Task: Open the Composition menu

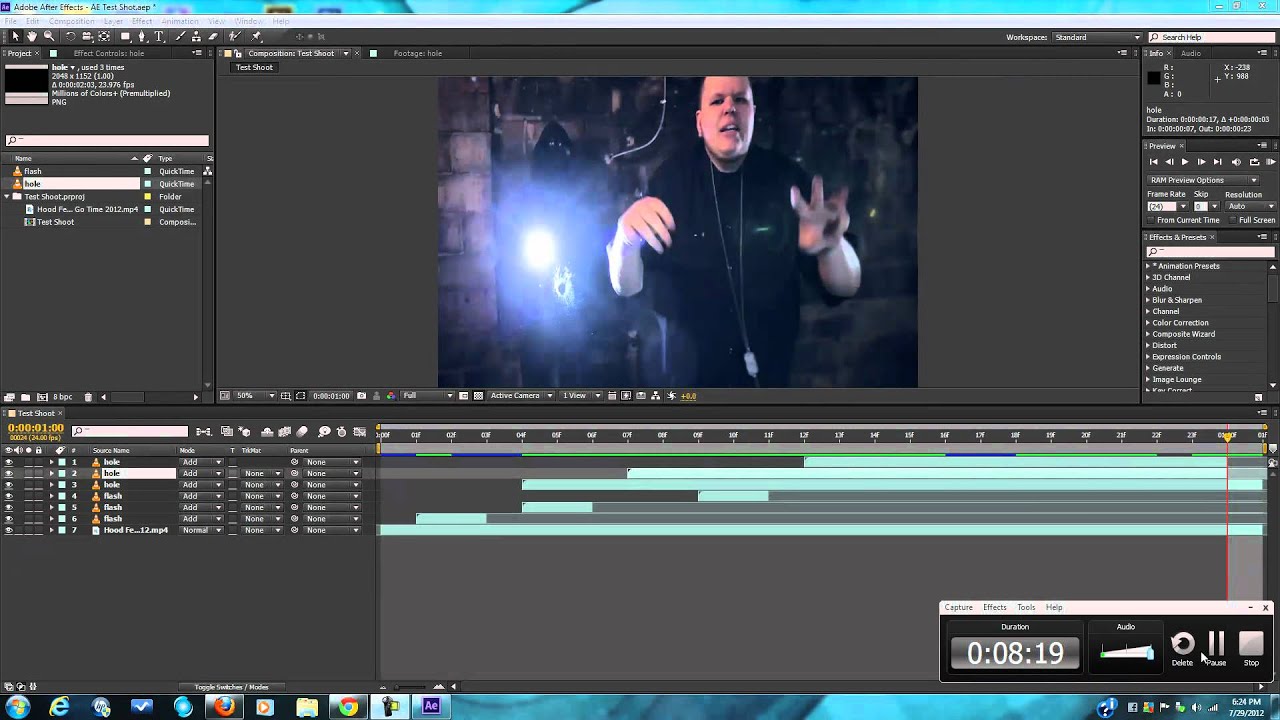Action: [x=71, y=21]
